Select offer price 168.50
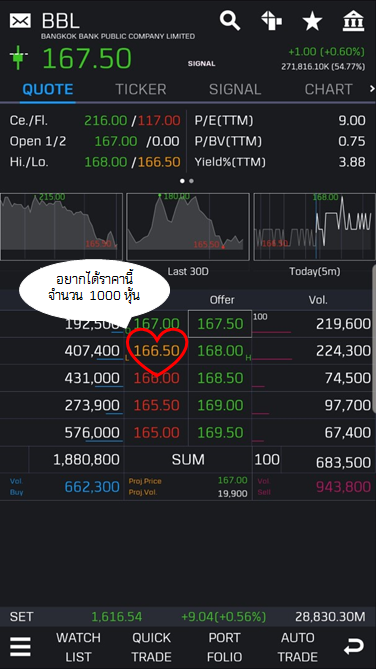376x669 pixels. point(220,378)
